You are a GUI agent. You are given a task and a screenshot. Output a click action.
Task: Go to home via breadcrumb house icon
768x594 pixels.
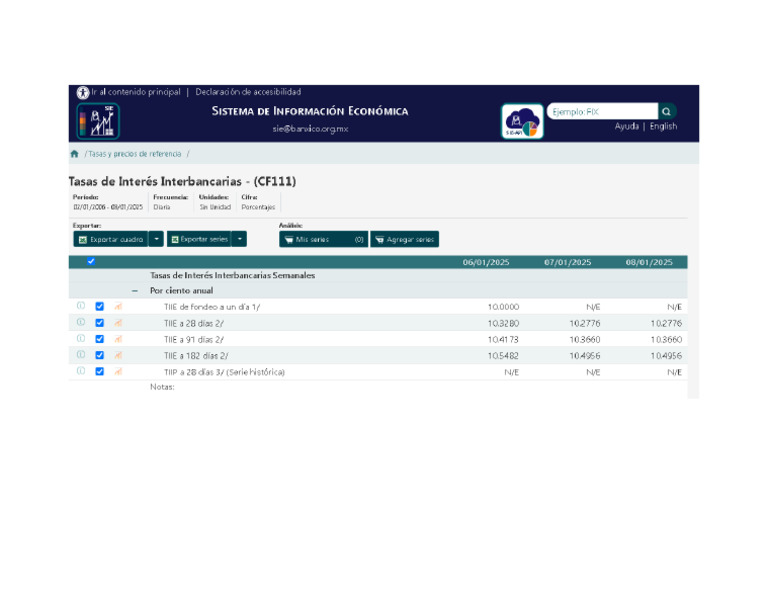coord(74,154)
